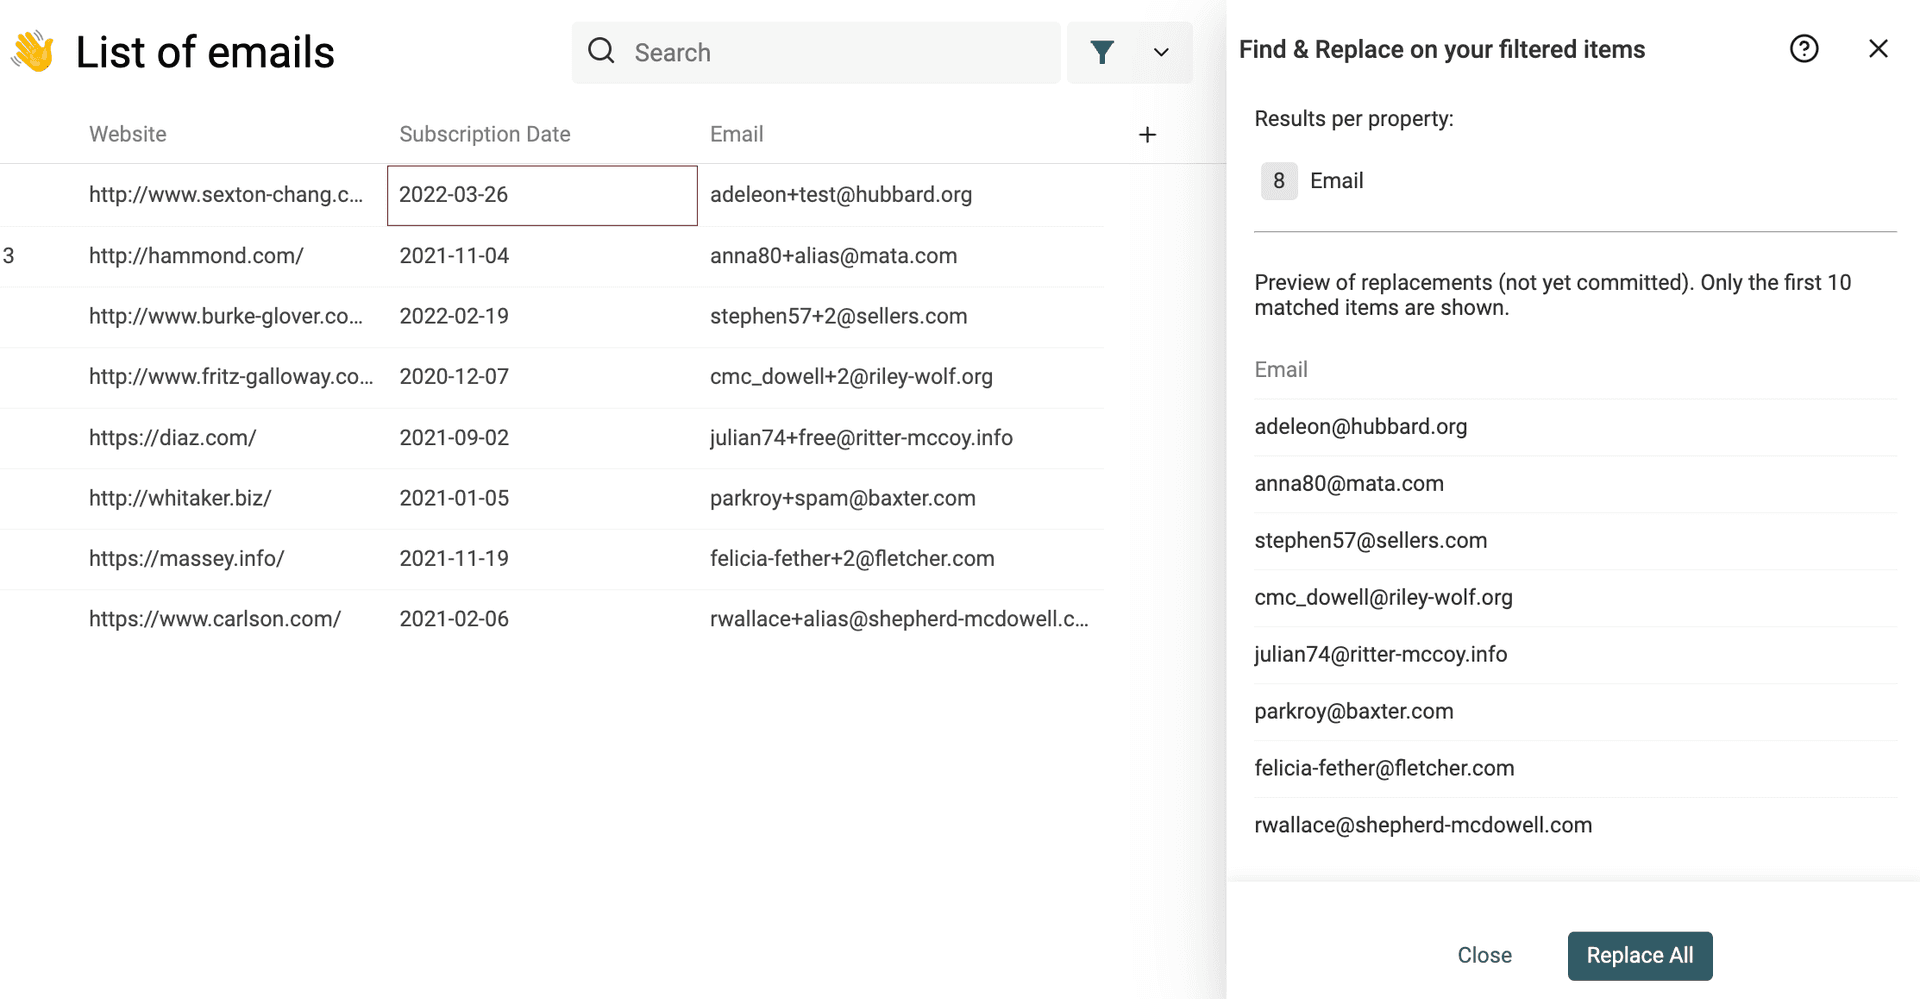Open the link https://diaz.com/
The width and height of the screenshot is (1920, 999).
coord(172,437)
